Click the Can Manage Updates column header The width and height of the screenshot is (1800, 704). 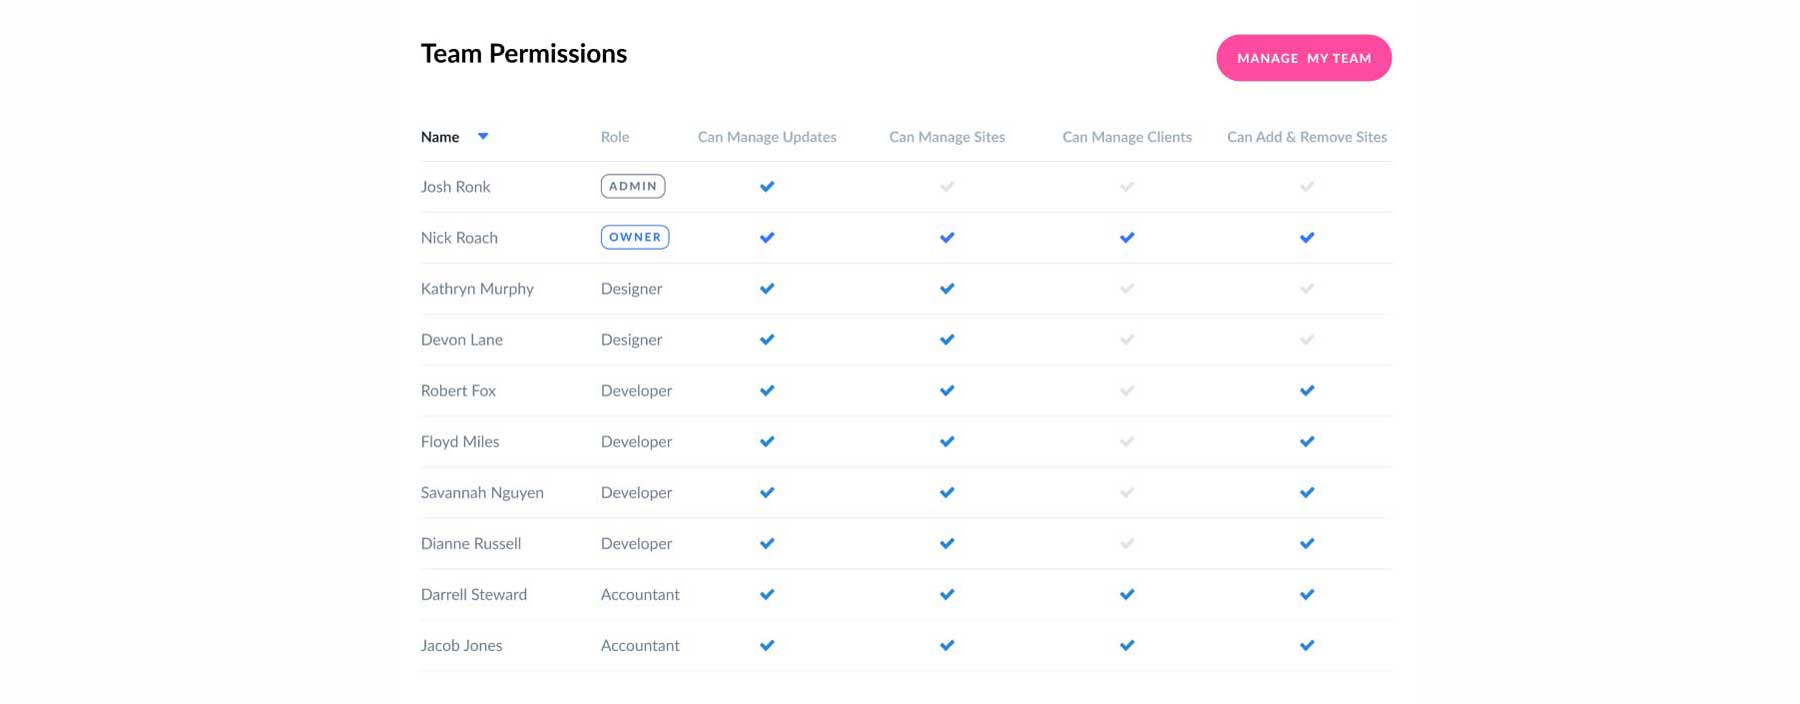coord(766,137)
